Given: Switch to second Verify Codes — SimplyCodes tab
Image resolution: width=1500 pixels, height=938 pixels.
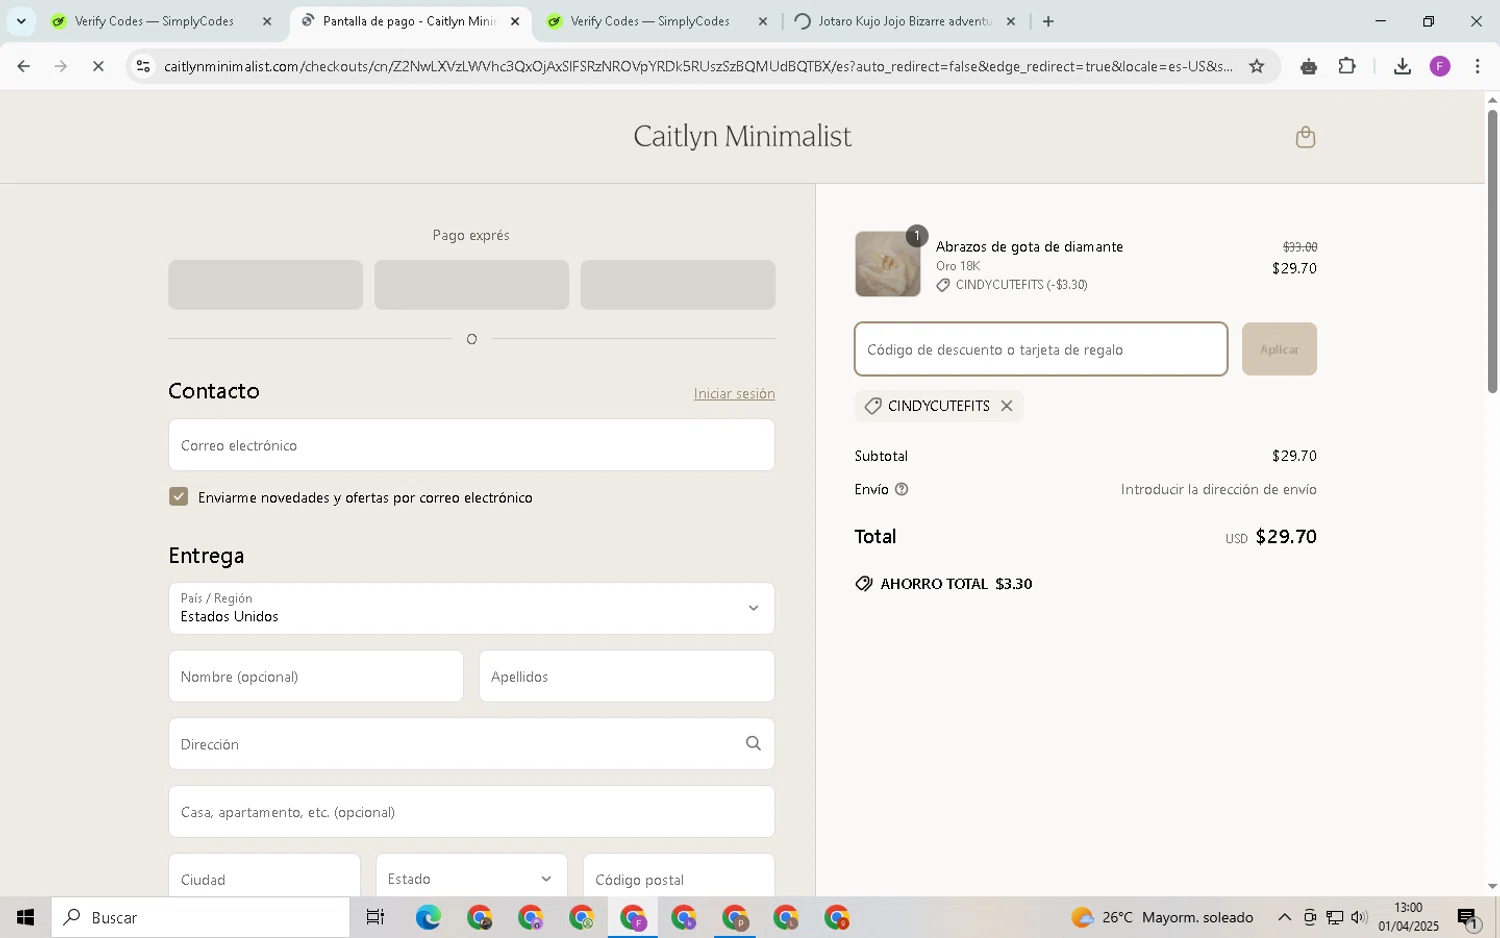Looking at the screenshot, I should coord(650,21).
